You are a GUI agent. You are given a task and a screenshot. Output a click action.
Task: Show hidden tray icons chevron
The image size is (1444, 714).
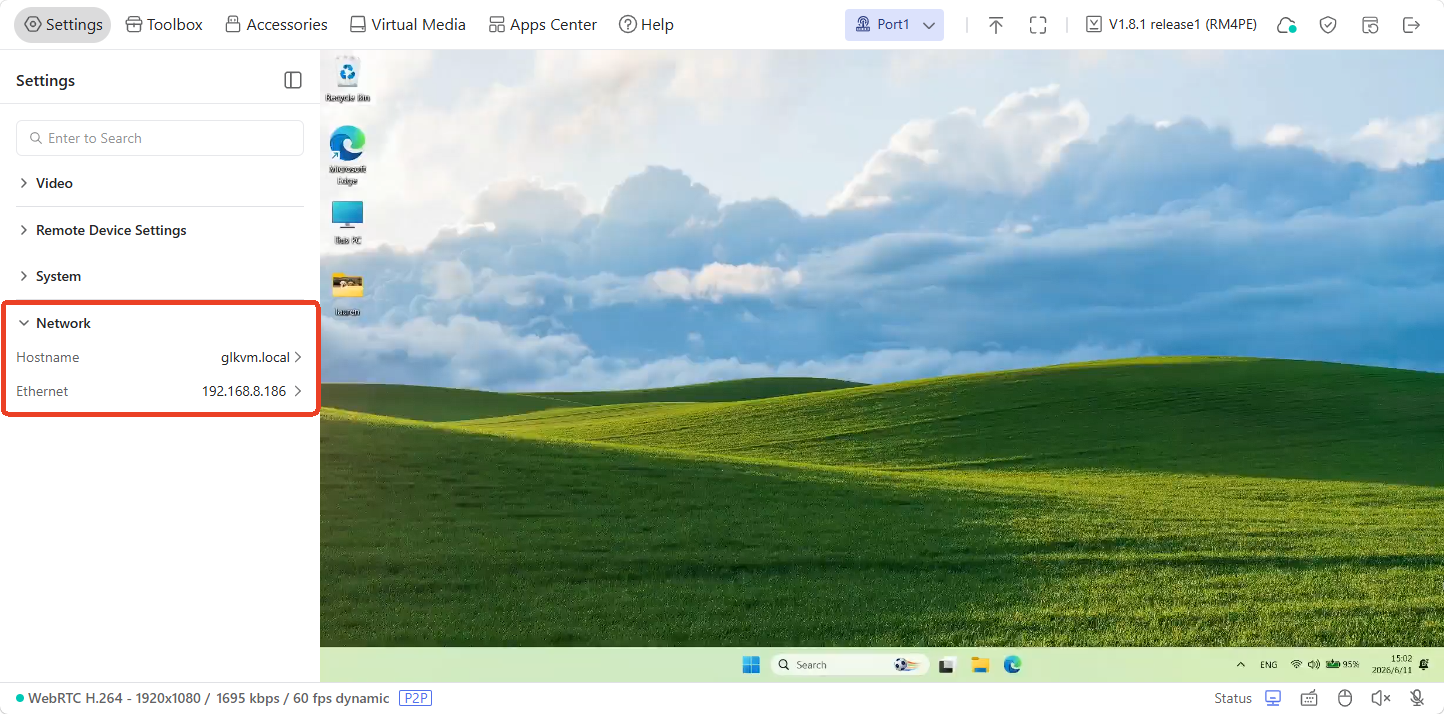point(1241,665)
